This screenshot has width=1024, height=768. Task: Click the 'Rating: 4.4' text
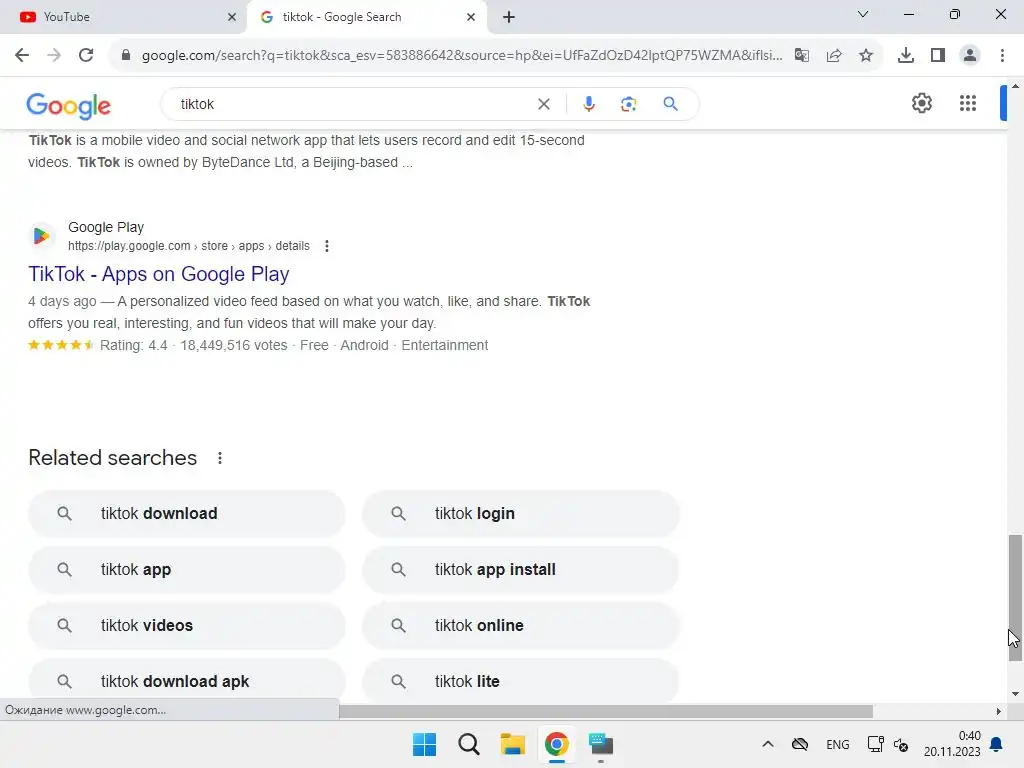(133, 345)
